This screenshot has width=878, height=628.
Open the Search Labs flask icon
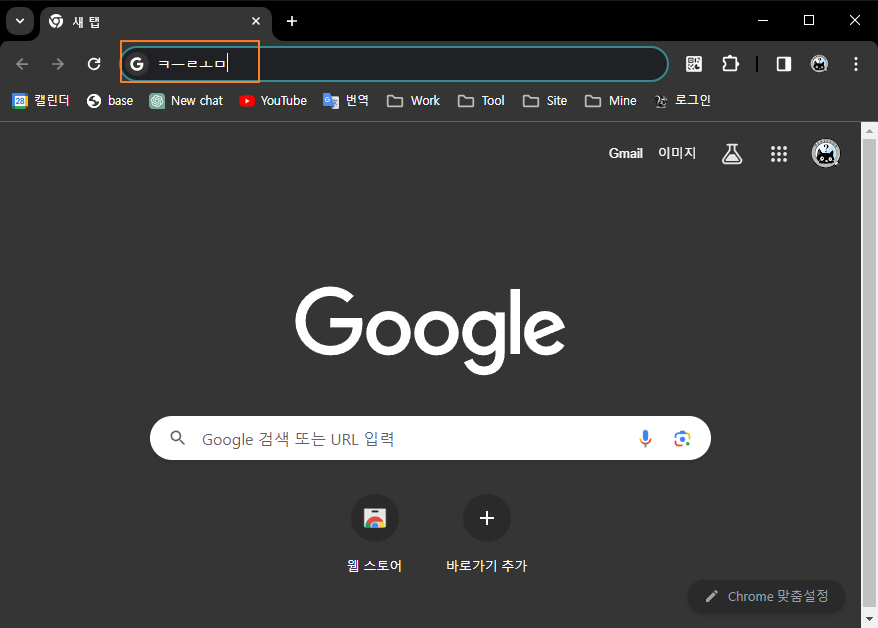tap(732, 153)
